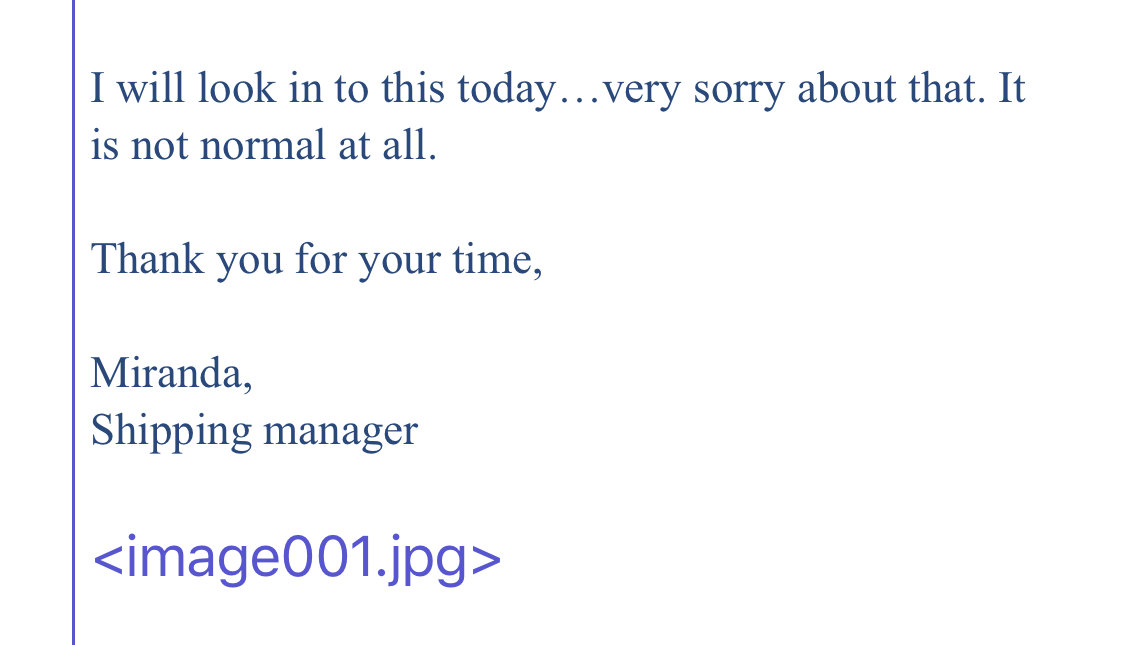Select the word "Thank" in the closing
This screenshot has height=645, width=1125.
click(x=147, y=258)
